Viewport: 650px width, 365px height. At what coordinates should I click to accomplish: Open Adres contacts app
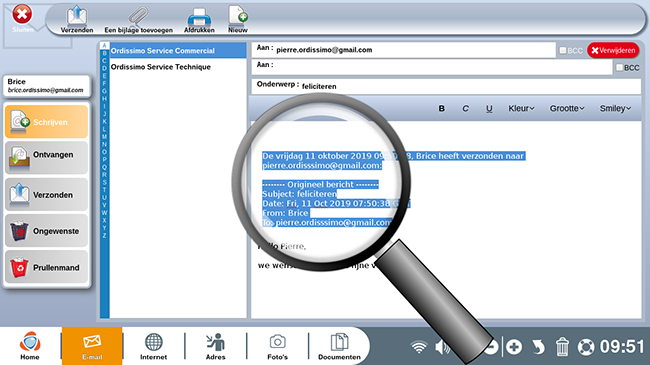pyautogui.click(x=216, y=346)
